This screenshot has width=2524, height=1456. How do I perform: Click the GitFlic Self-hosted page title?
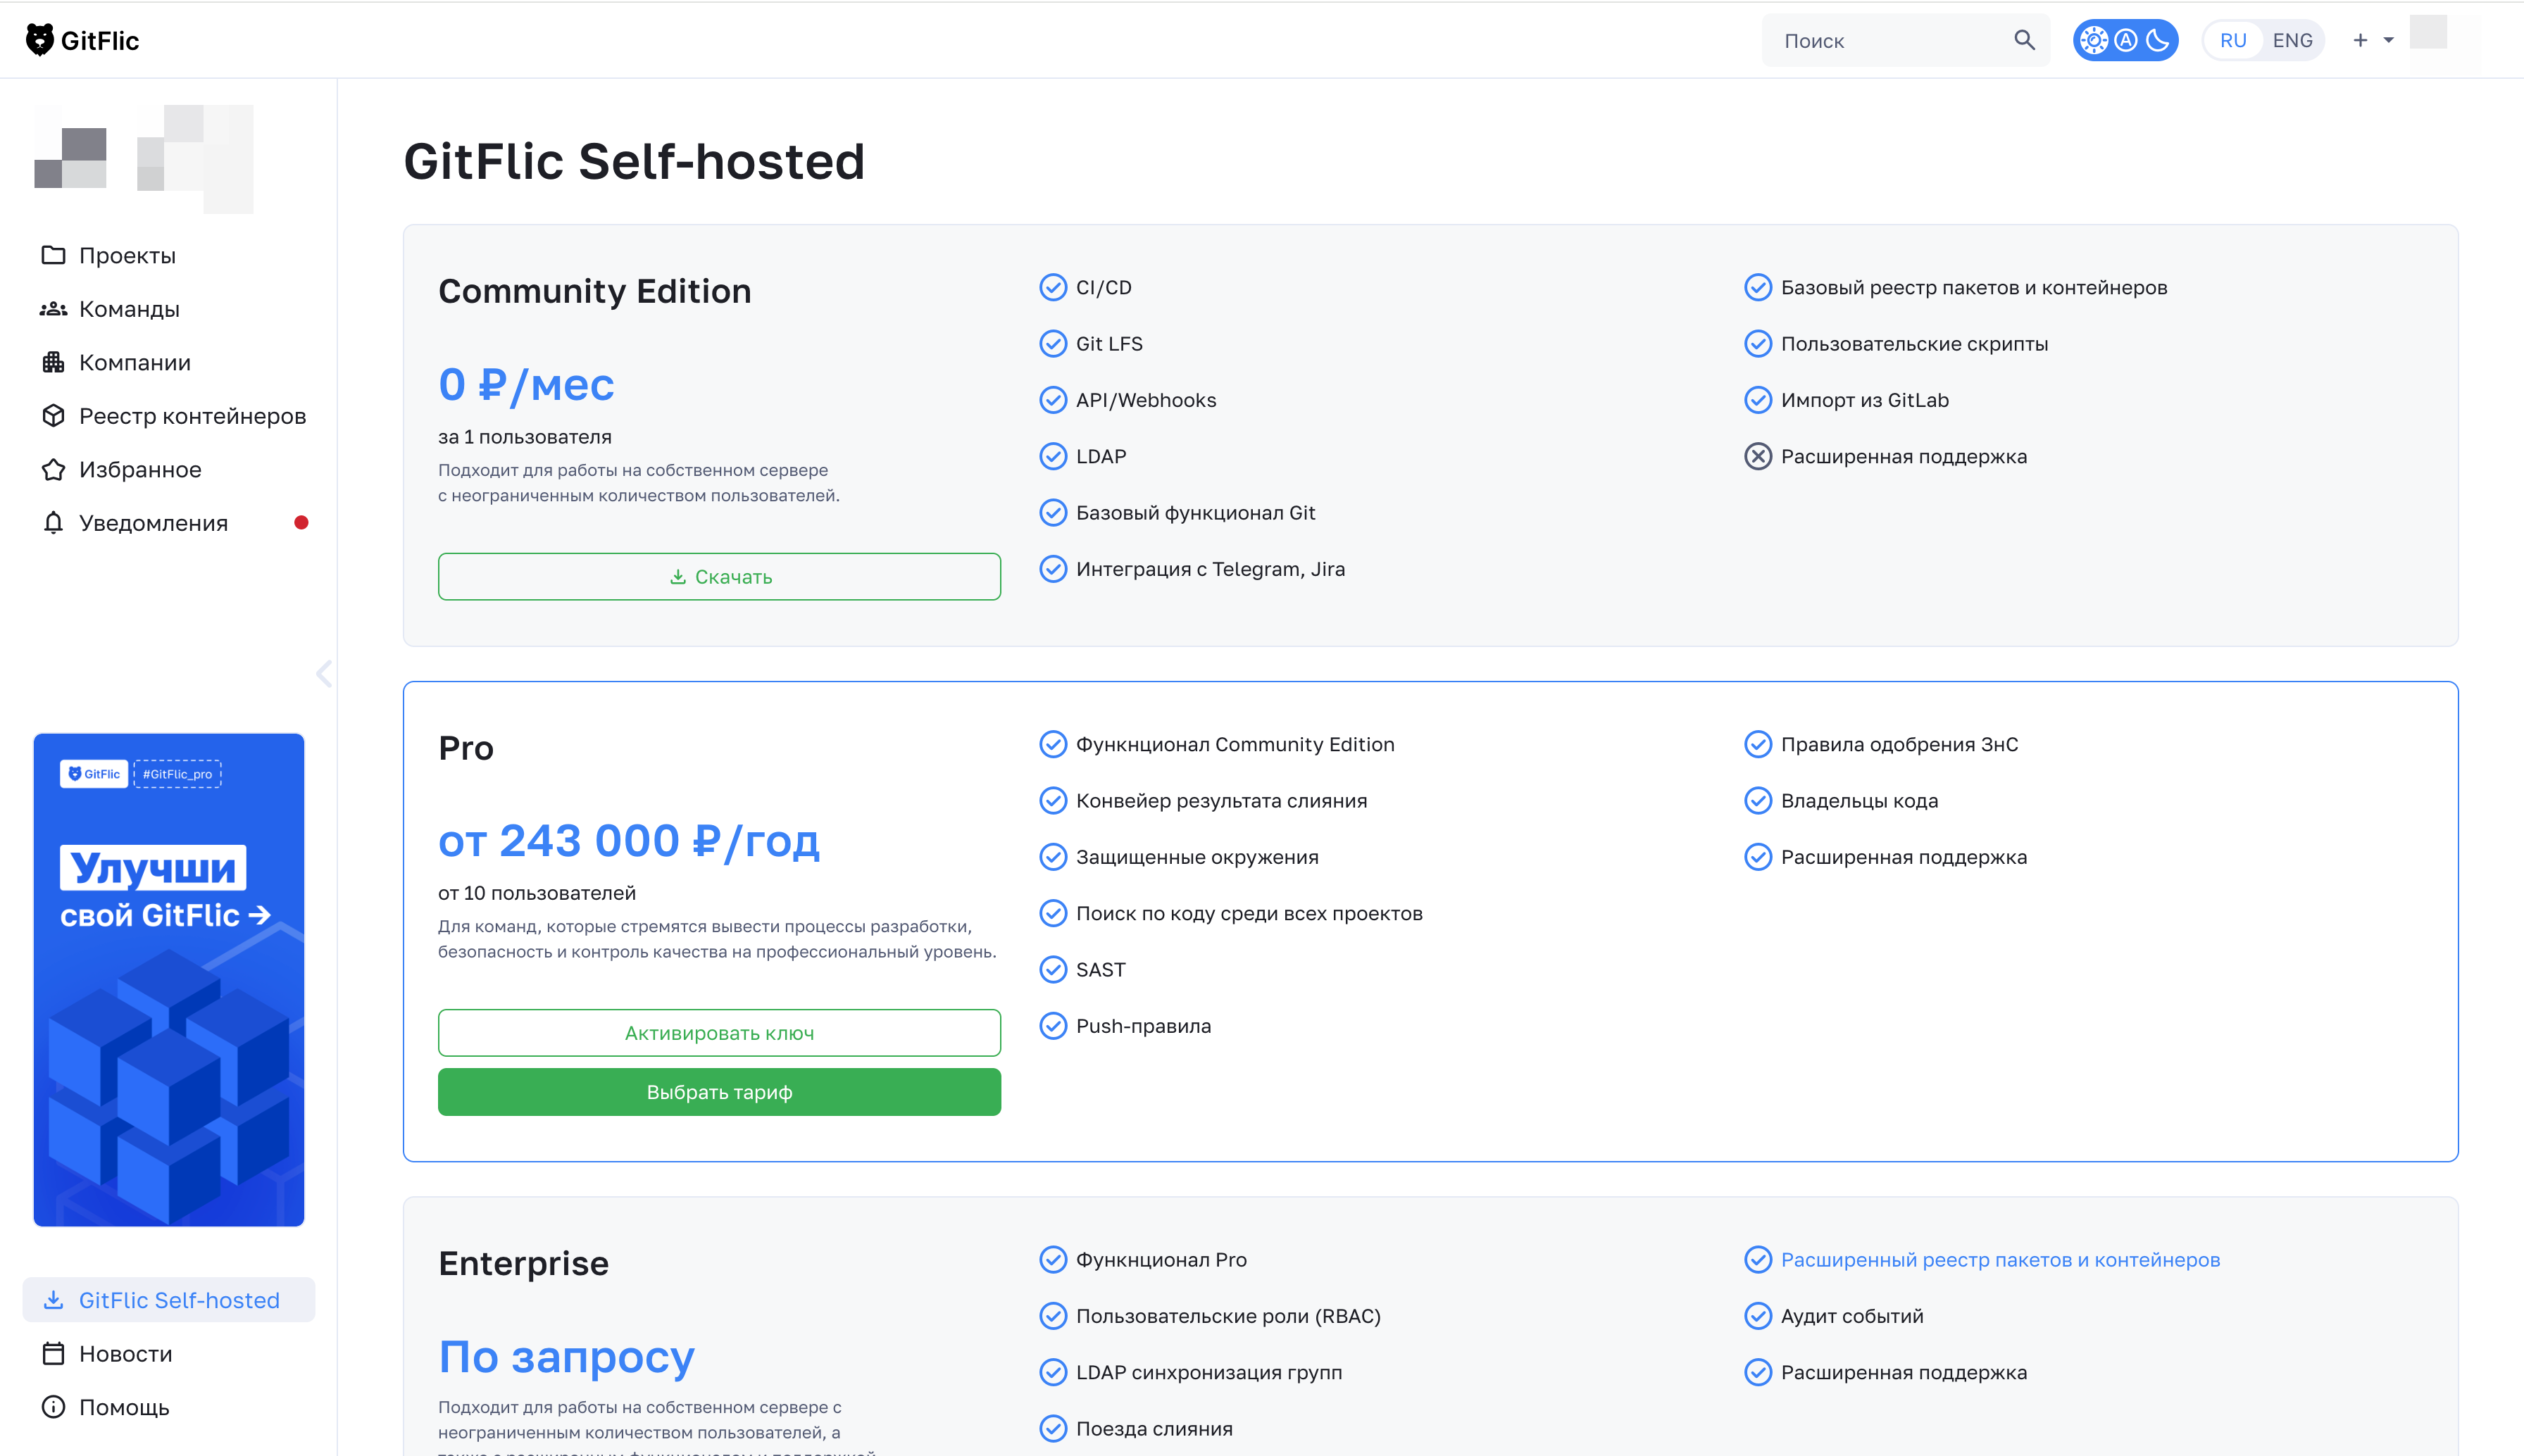634,162
